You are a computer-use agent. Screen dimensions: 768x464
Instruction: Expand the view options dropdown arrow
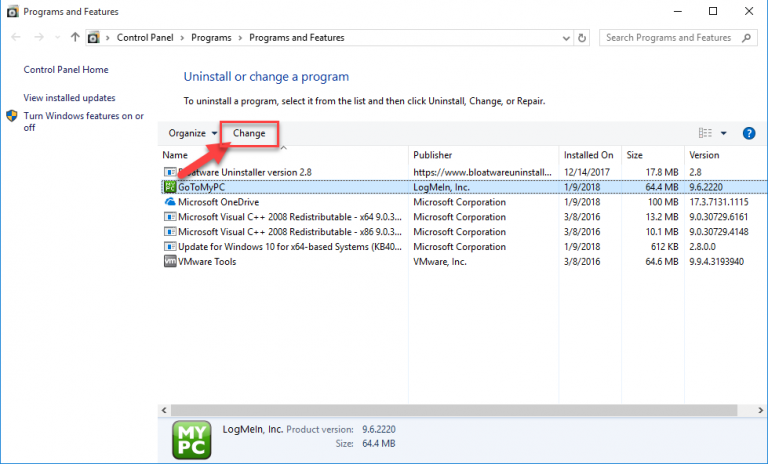pos(723,133)
